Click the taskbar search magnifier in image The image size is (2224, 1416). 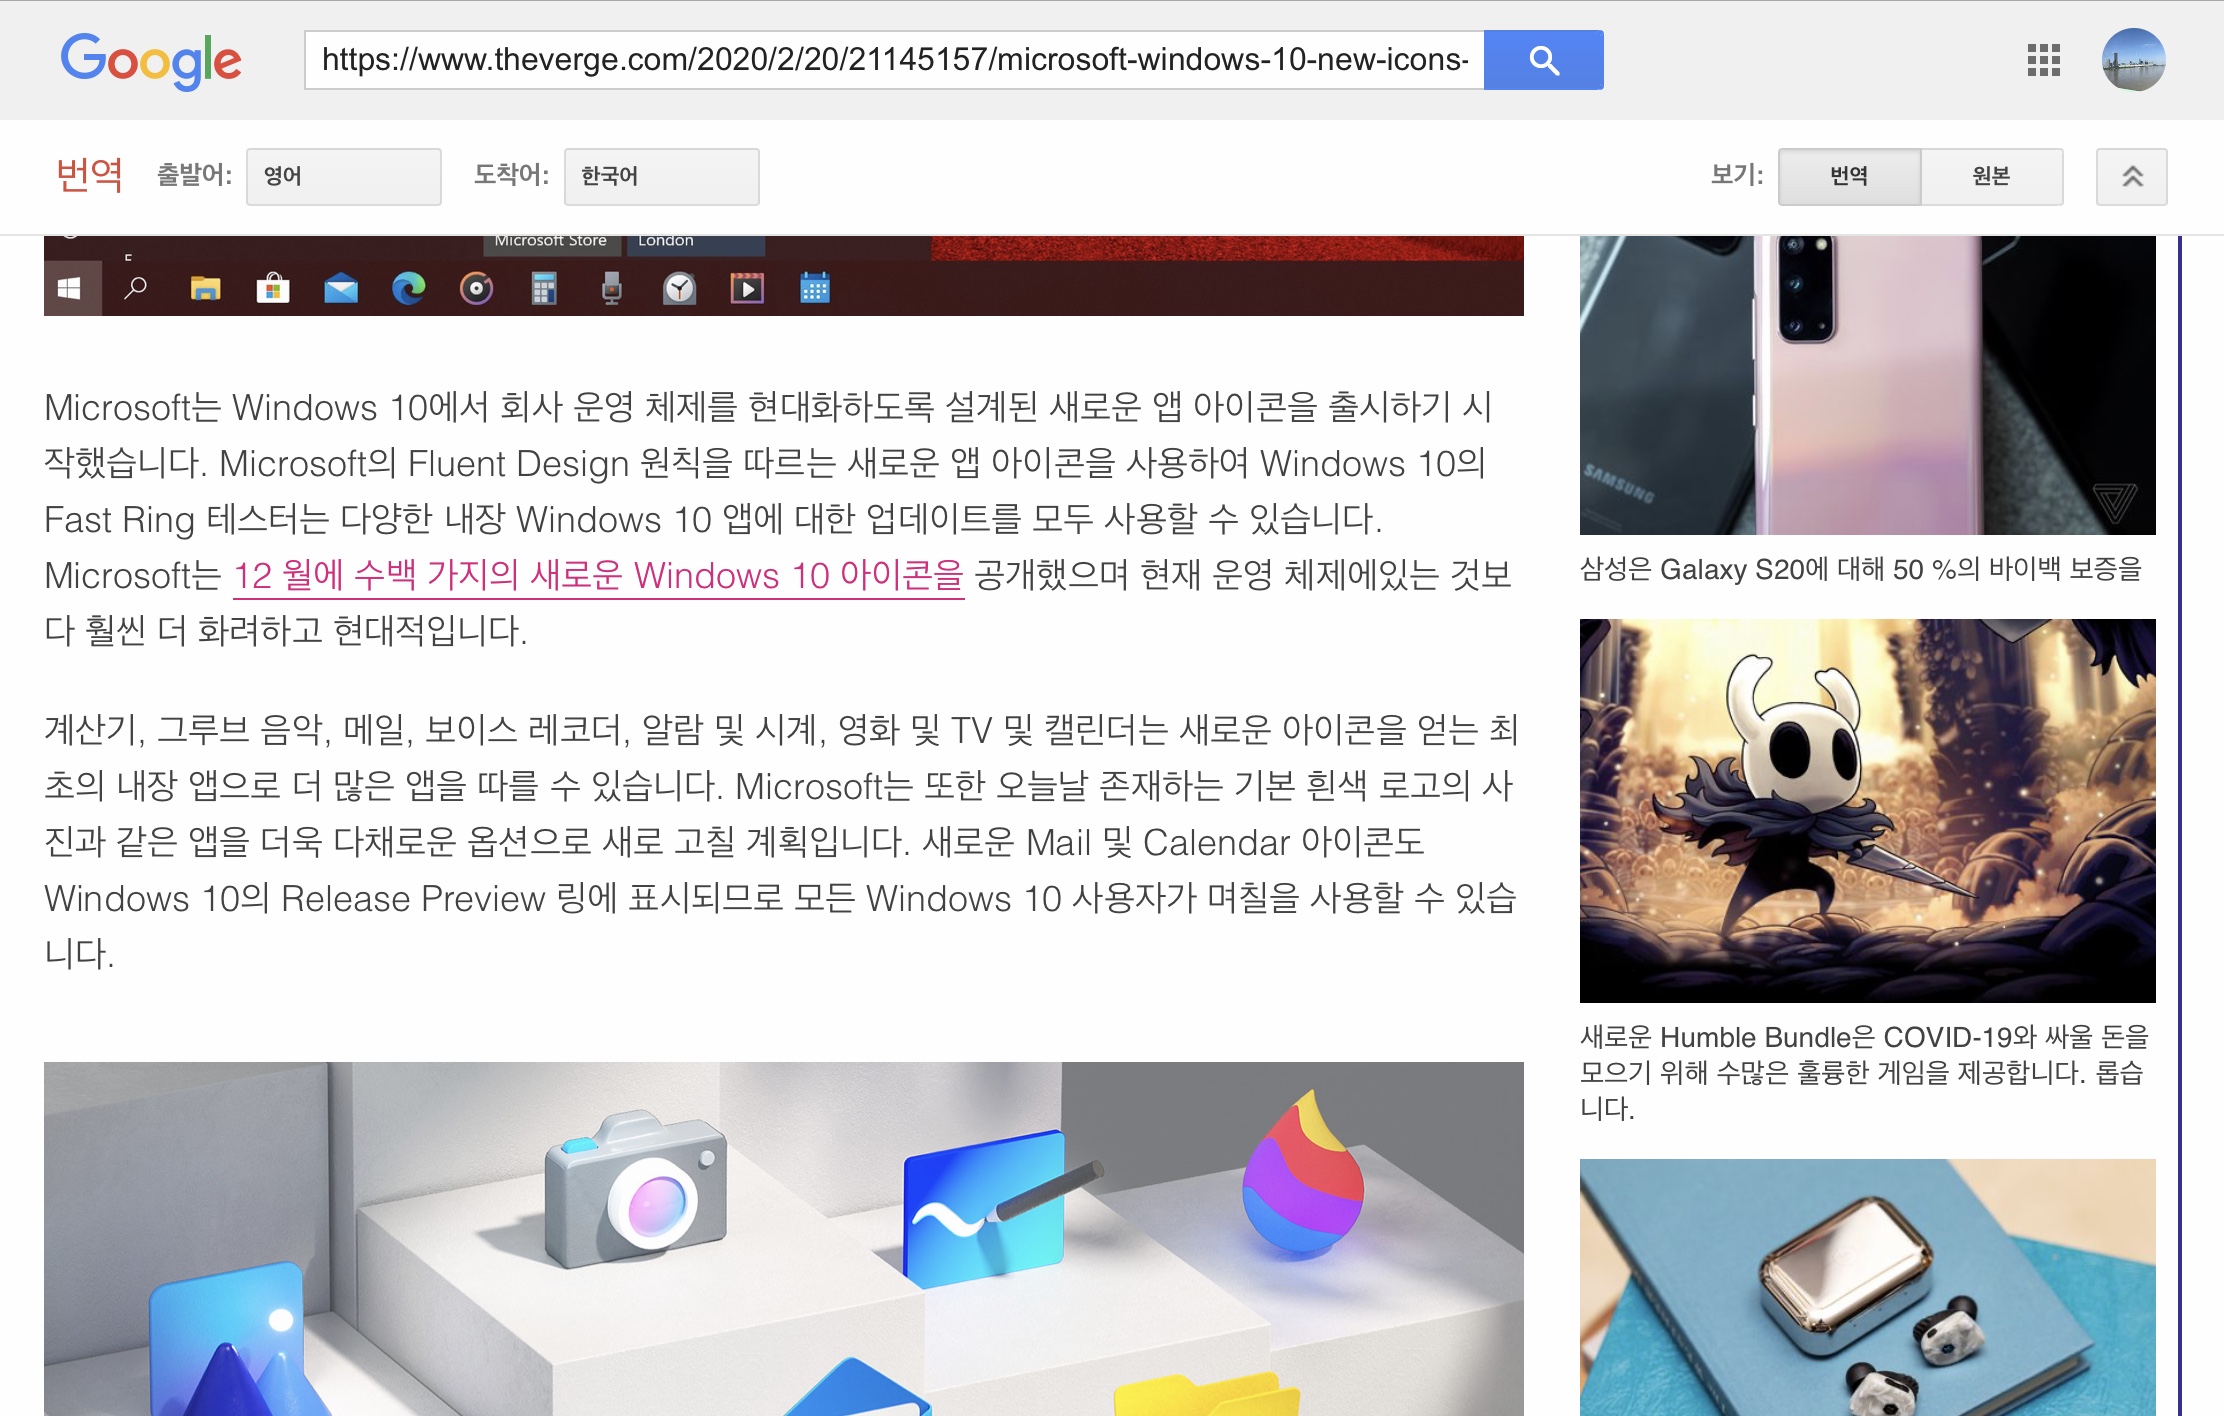136,289
